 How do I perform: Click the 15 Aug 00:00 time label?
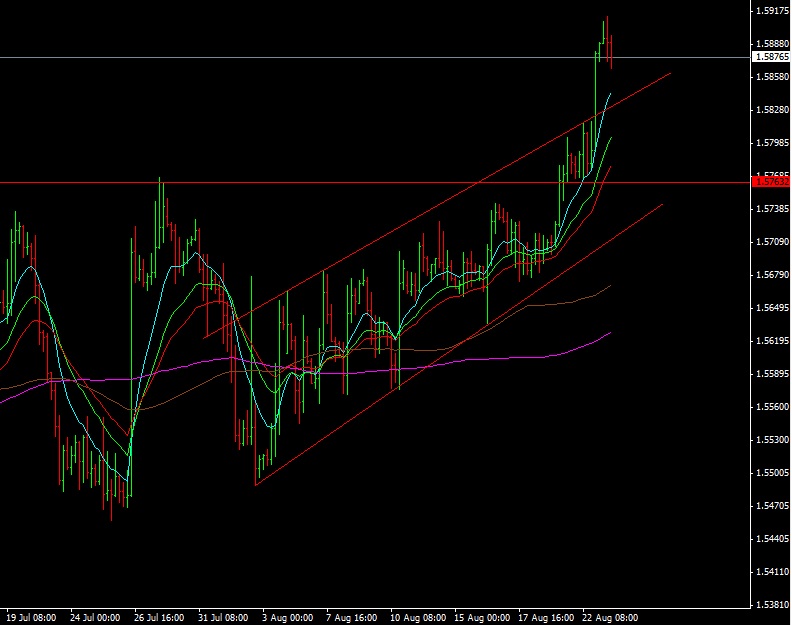pos(482,618)
